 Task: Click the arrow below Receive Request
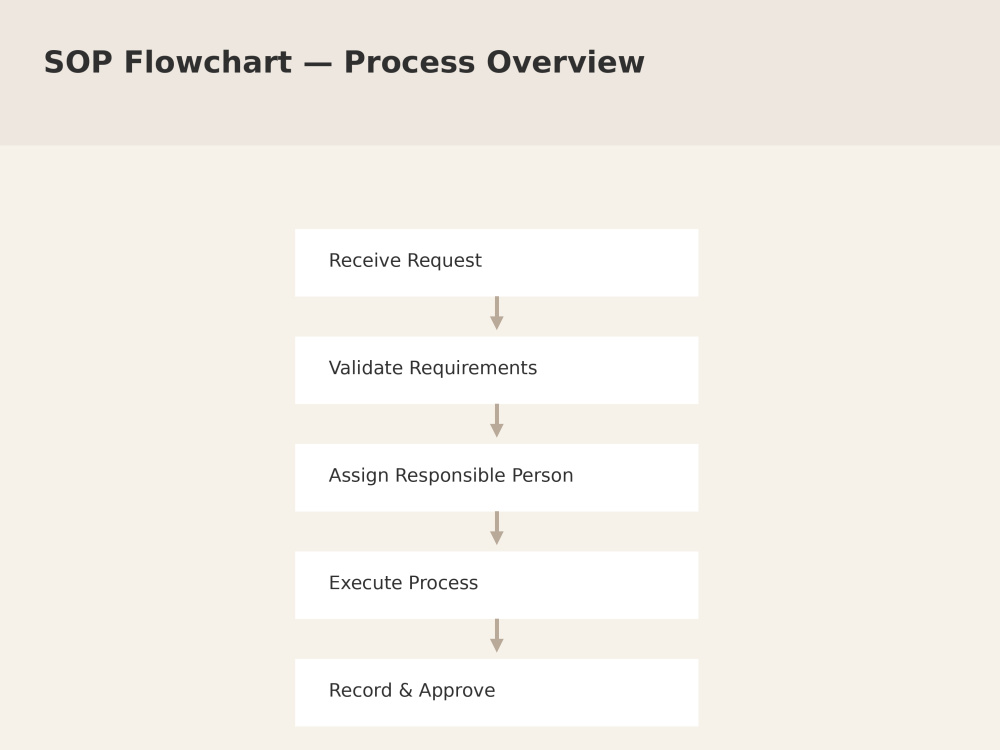(x=497, y=313)
